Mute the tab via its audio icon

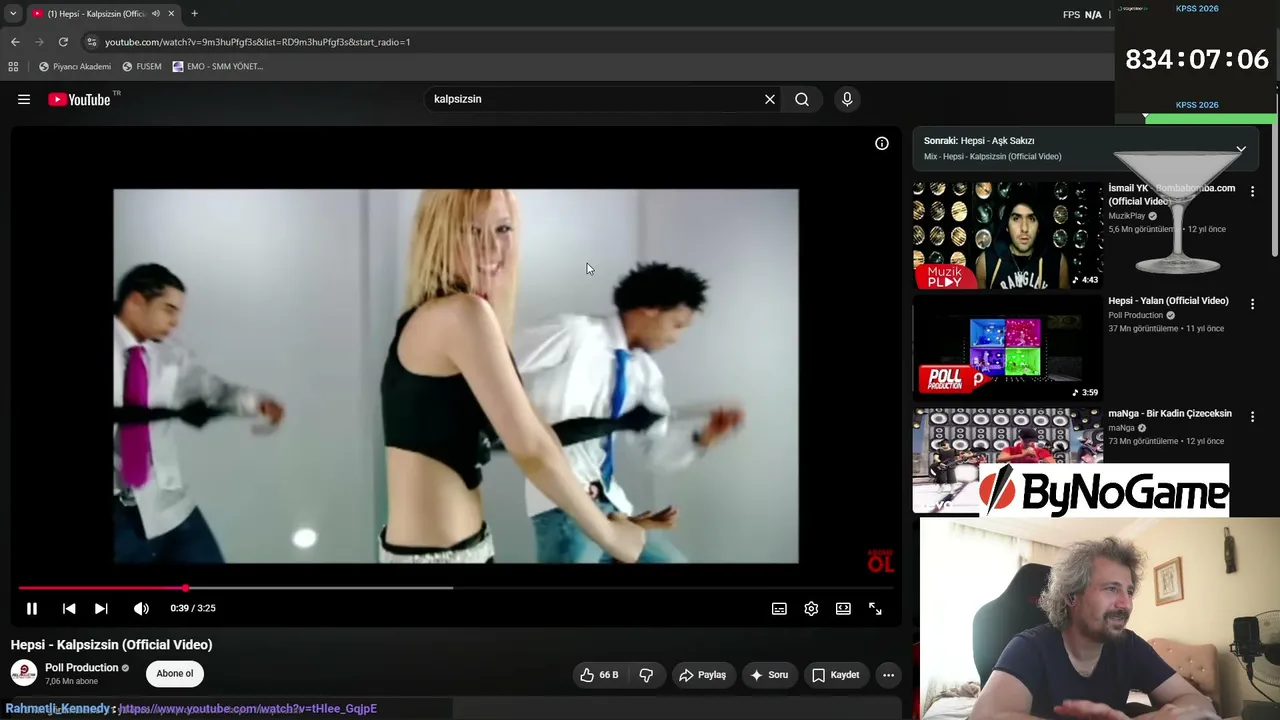click(x=156, y=14)
